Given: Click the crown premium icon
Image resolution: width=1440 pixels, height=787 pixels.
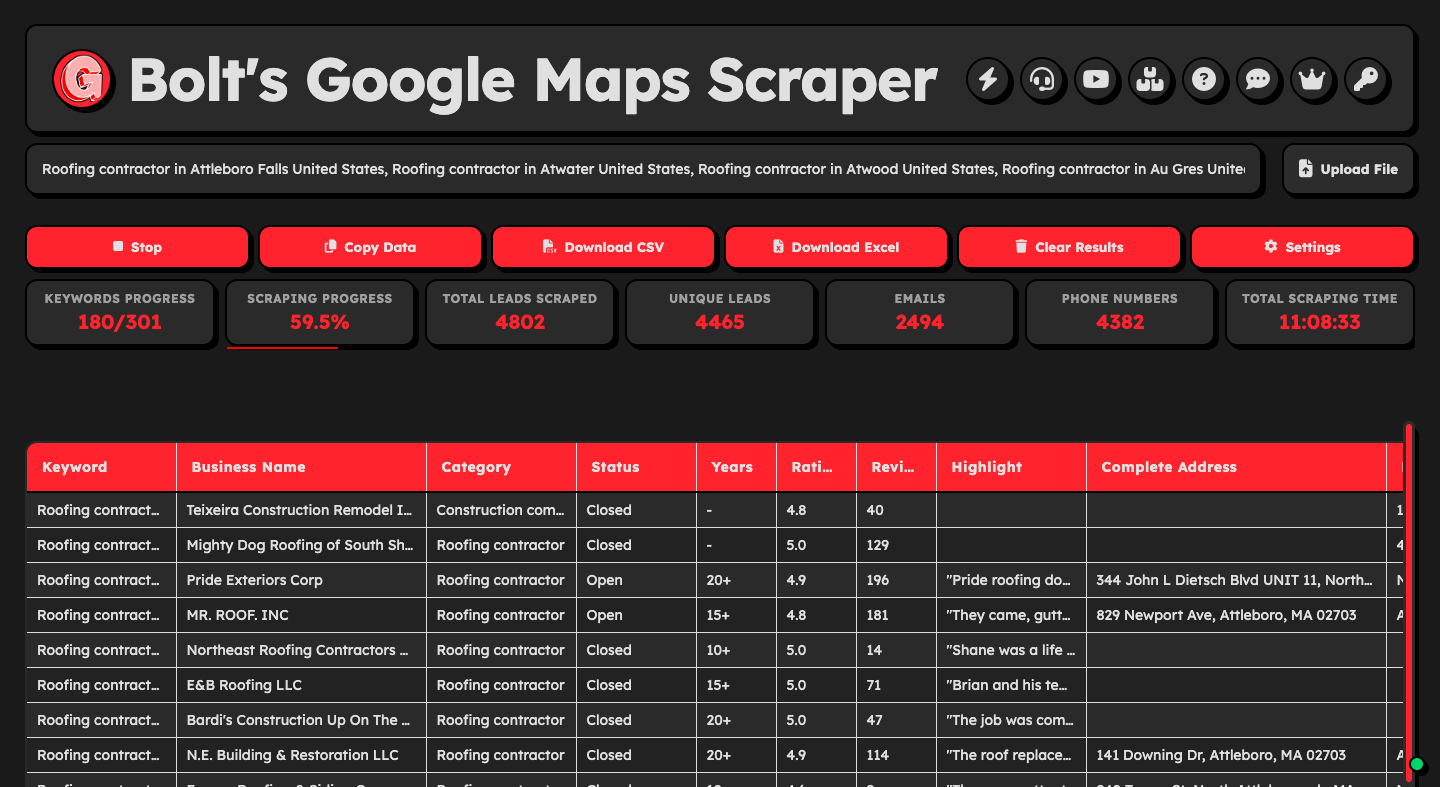Looking at the screenshot, I should tap(1312, 79).
